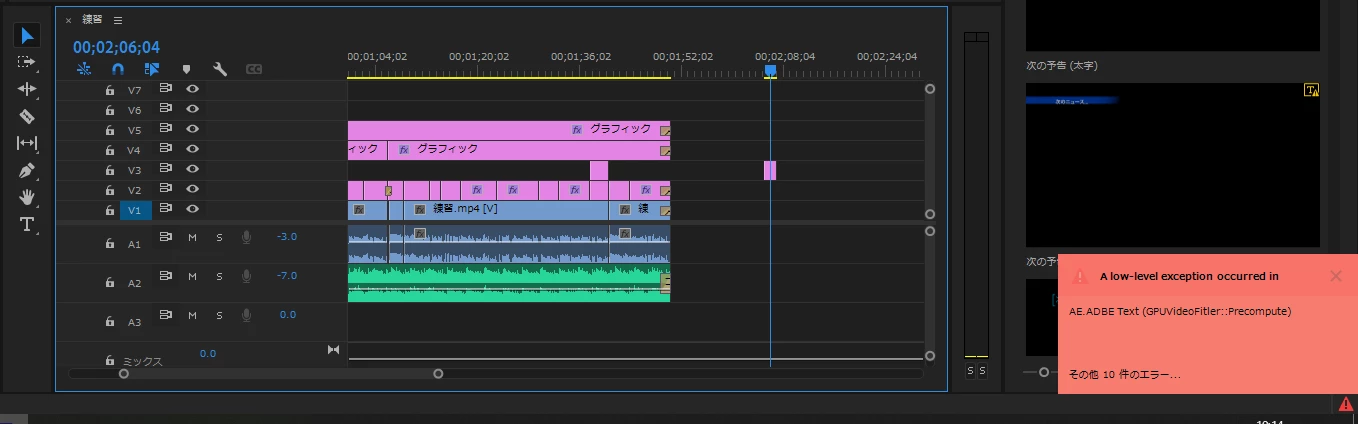1358x424 pixels.
Task: Click the playhead timecode 00;02;06;04
Action: click(x=116, y=47)
